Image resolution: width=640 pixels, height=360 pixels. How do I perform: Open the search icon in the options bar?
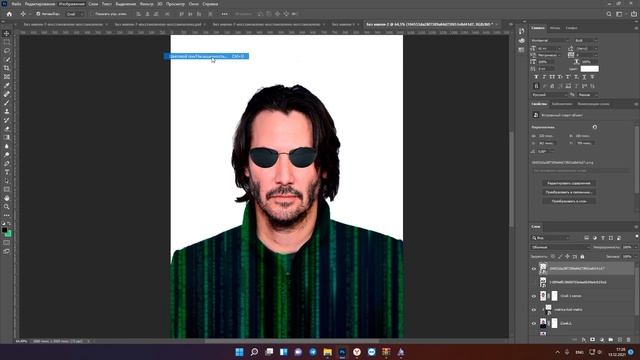(x=609, y=14)
